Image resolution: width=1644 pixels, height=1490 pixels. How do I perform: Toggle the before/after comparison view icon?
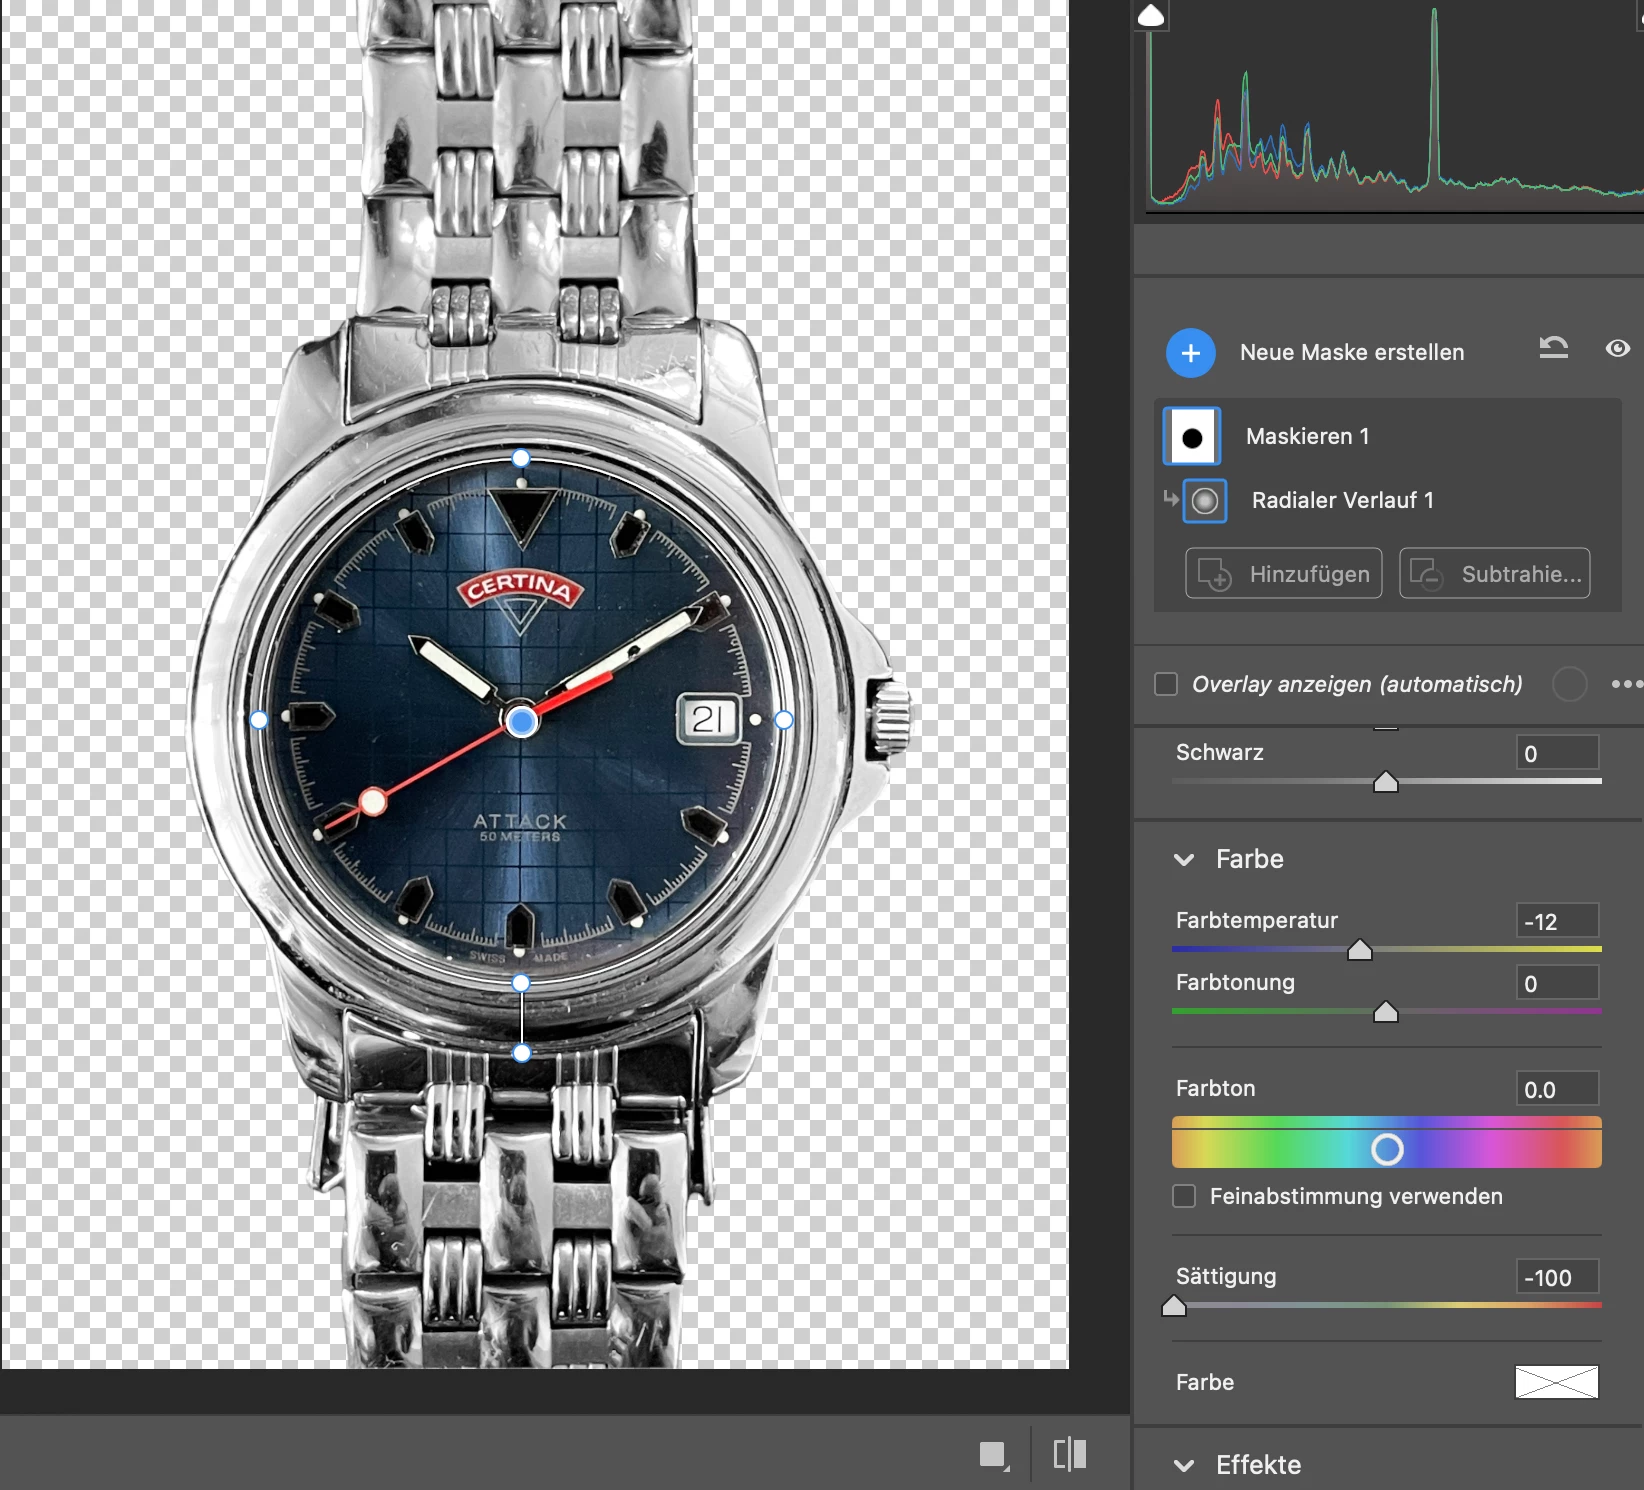pyautogui.click(x=1070, y=1454)
